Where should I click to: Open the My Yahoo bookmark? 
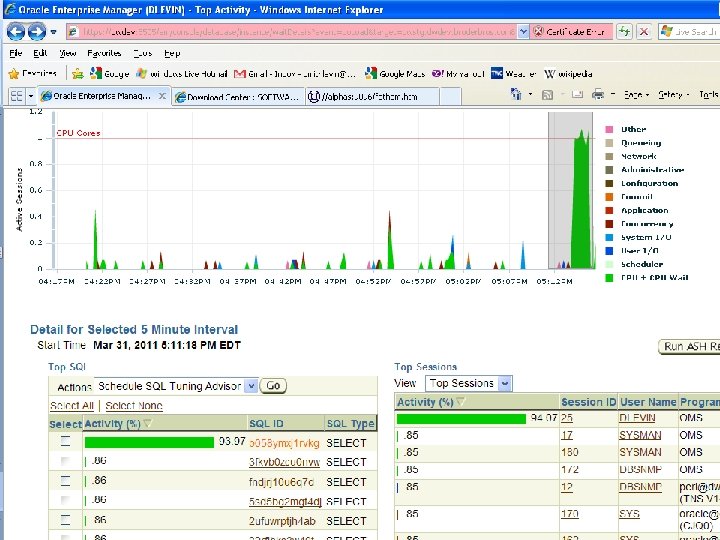pos(458,73)
